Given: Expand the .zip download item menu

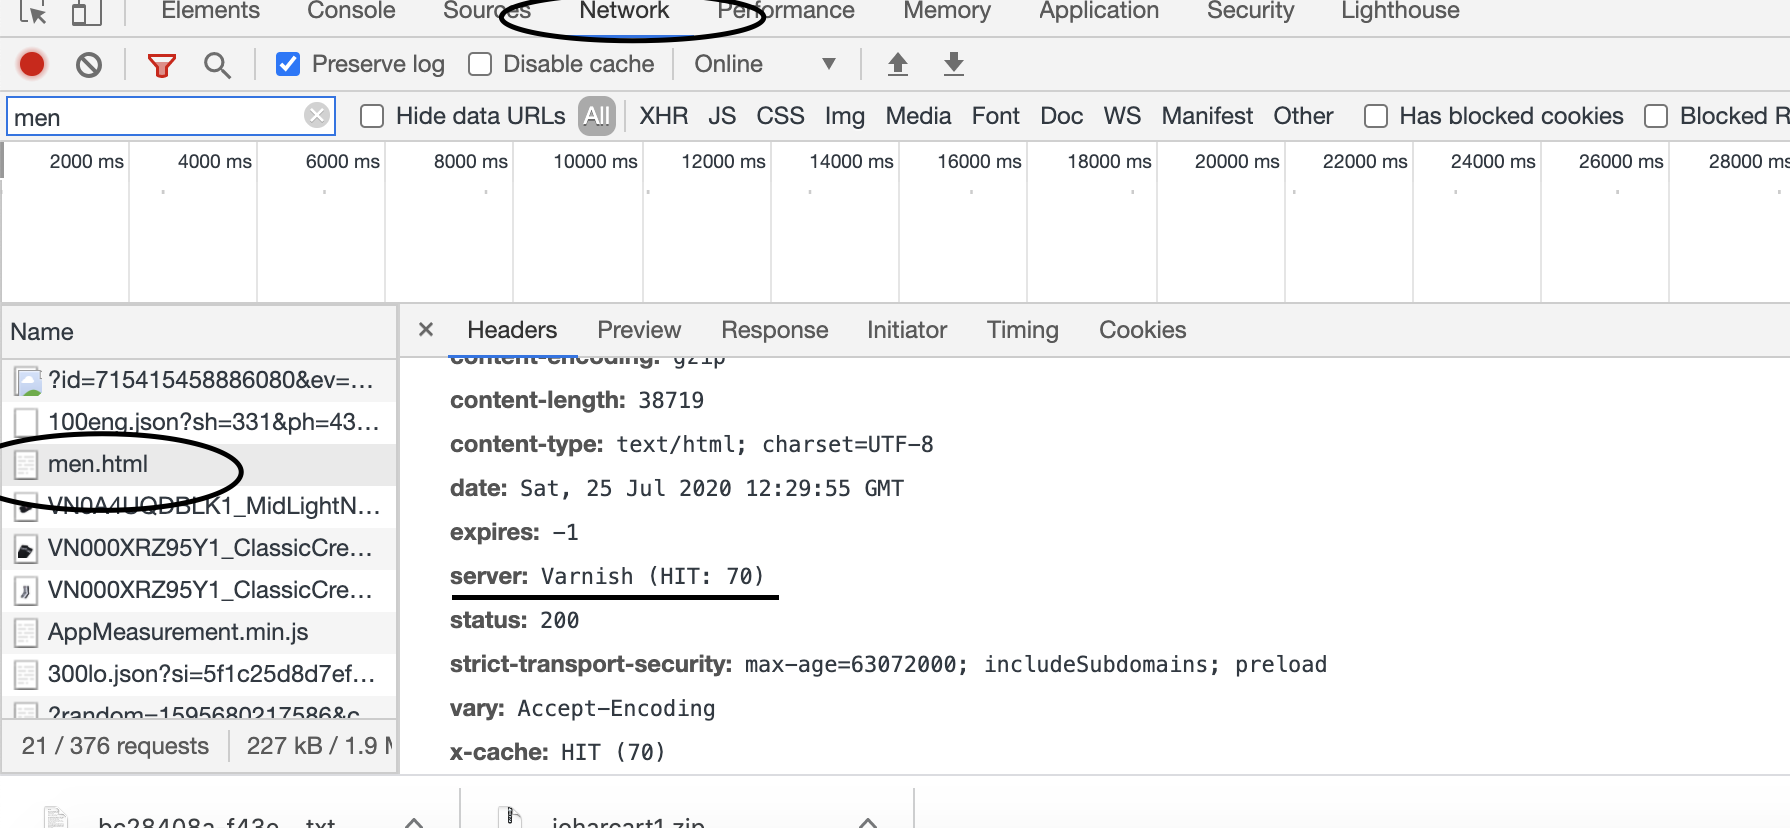Looking at the screenshot, I should pyautogui.click(x=868, y=822).
